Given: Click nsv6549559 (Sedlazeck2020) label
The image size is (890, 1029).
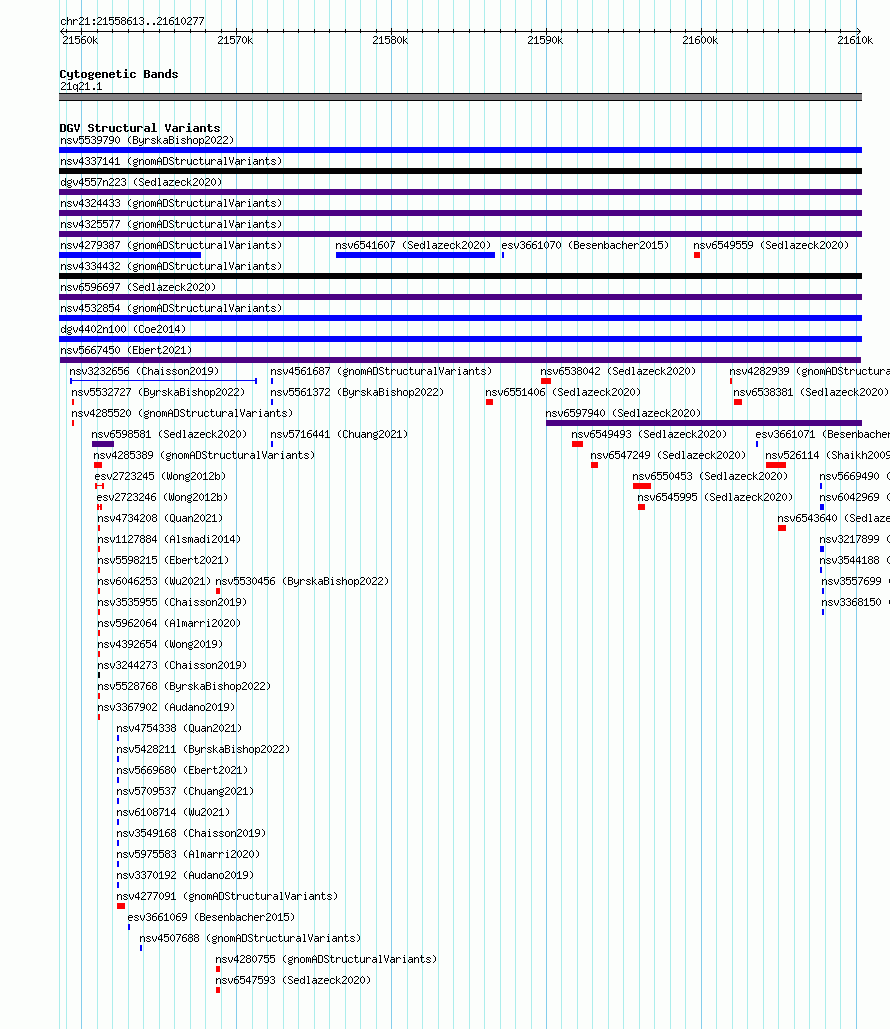Looking at the screenshot, I should point(771,245).
